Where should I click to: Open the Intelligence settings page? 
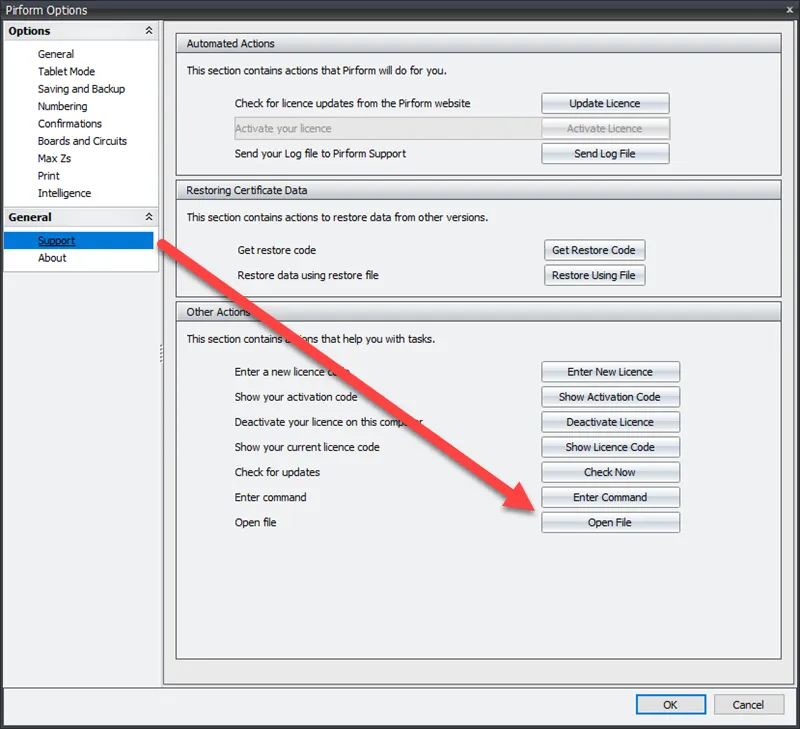(x=66, y=193)
